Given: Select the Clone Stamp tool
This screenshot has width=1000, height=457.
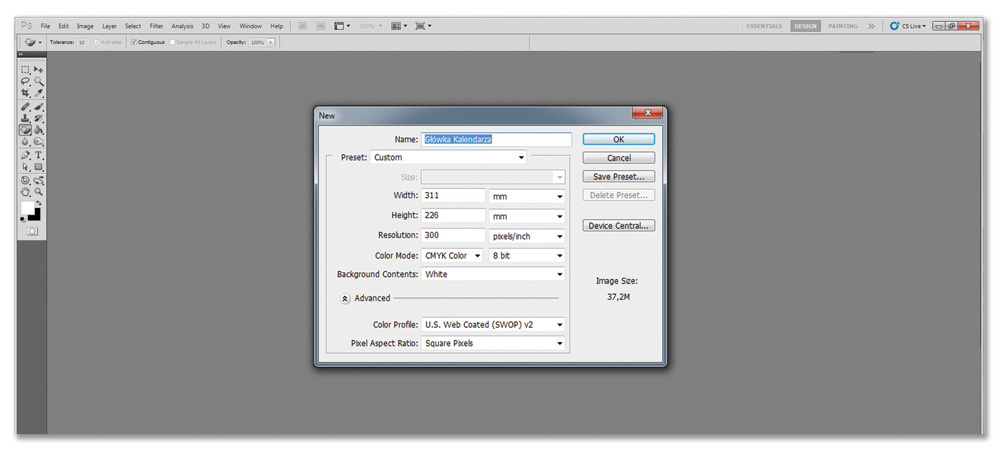Looking at the screenshot, I should click(x=26, y=118).
